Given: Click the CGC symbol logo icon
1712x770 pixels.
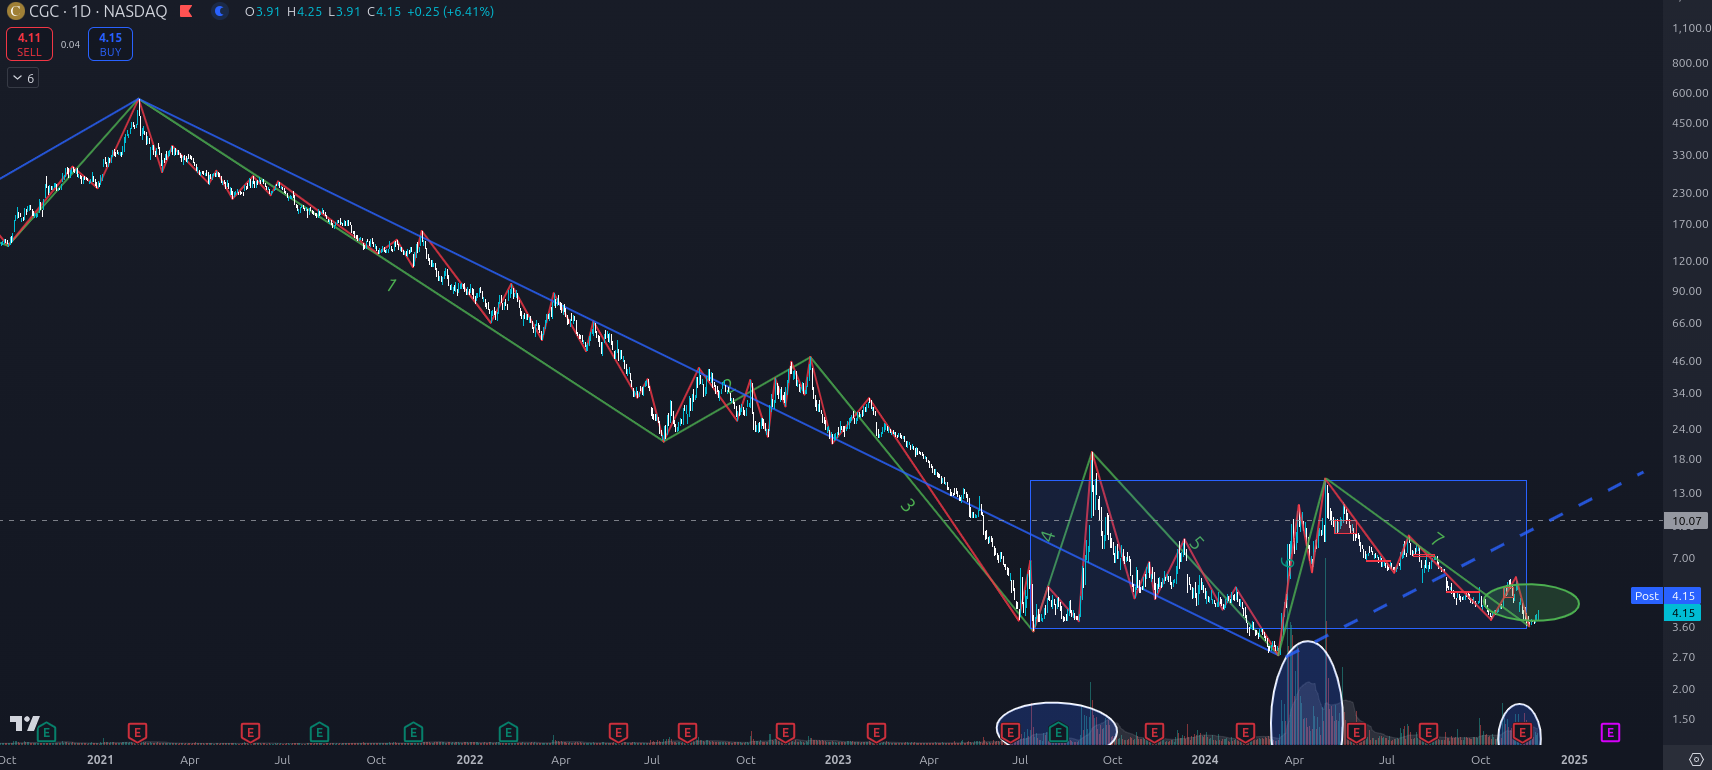Looking at the screenshot, I should coord(15,12).
